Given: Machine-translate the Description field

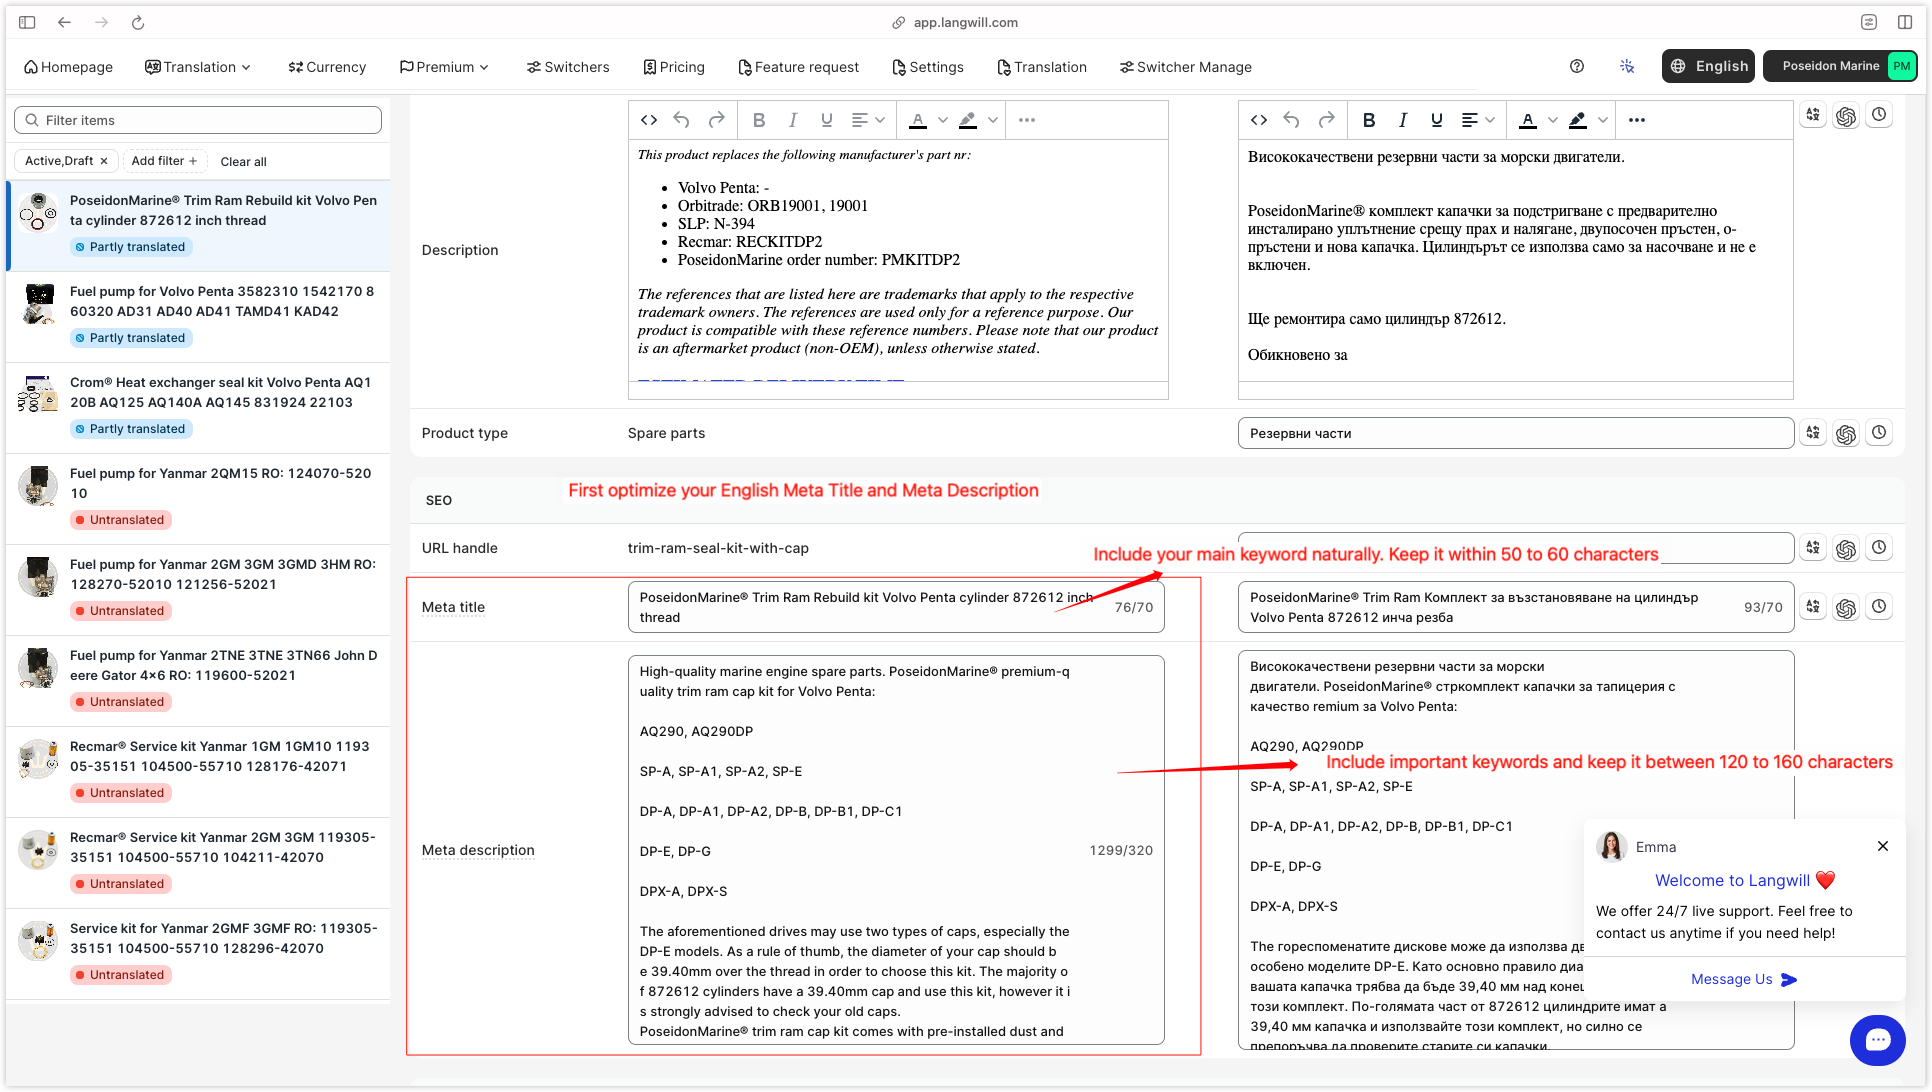Looking at the screenshot, I should coord(1813,115).
